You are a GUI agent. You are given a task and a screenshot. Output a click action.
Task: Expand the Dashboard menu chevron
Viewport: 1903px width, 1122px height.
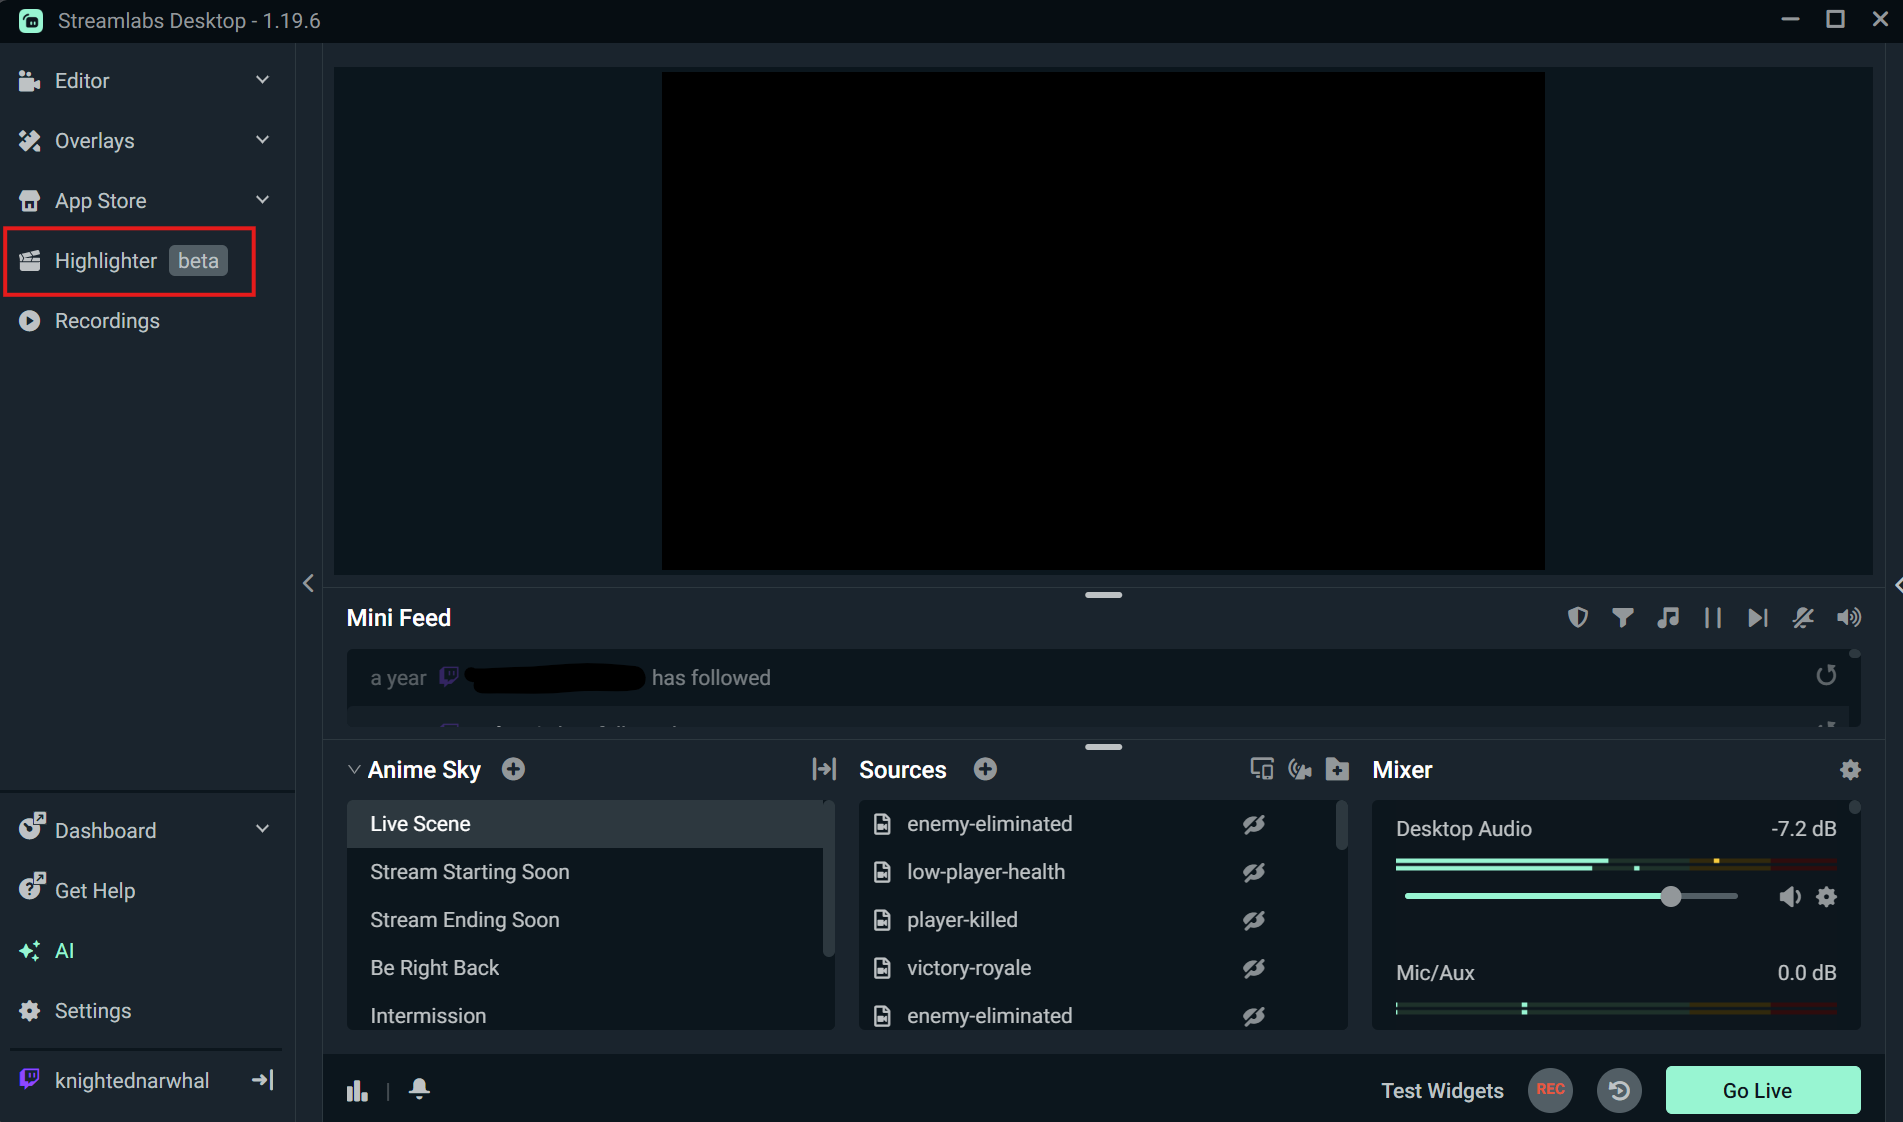coord(262,829)
